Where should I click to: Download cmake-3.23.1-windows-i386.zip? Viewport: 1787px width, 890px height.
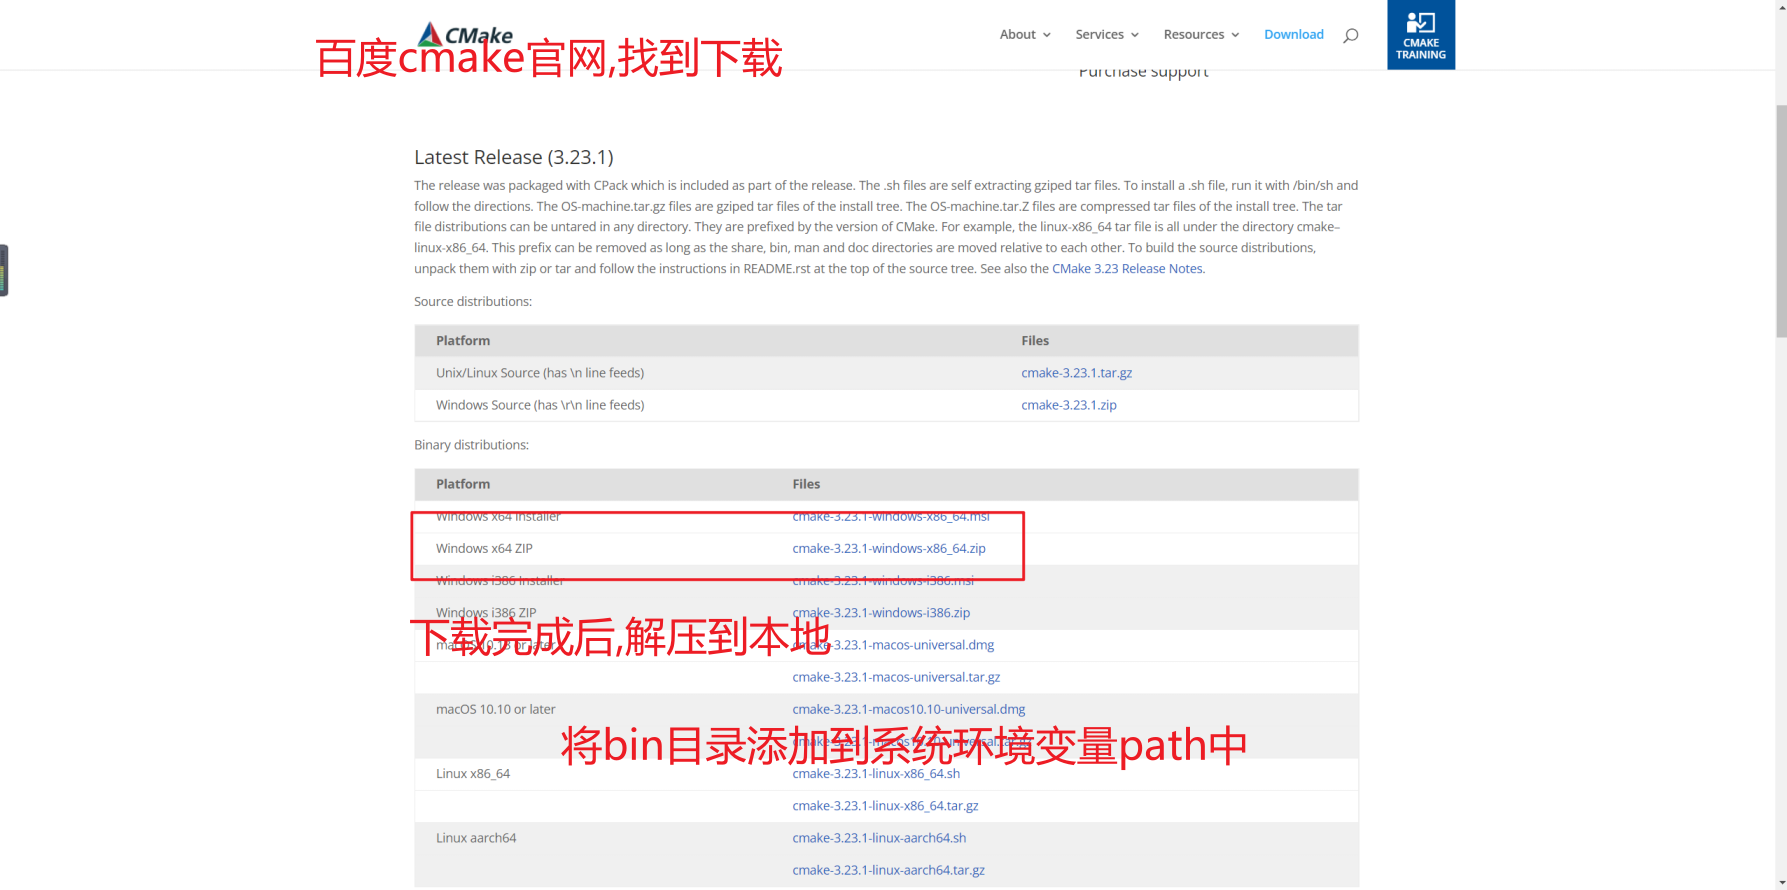pyautogui.click(x=880, y=612)
